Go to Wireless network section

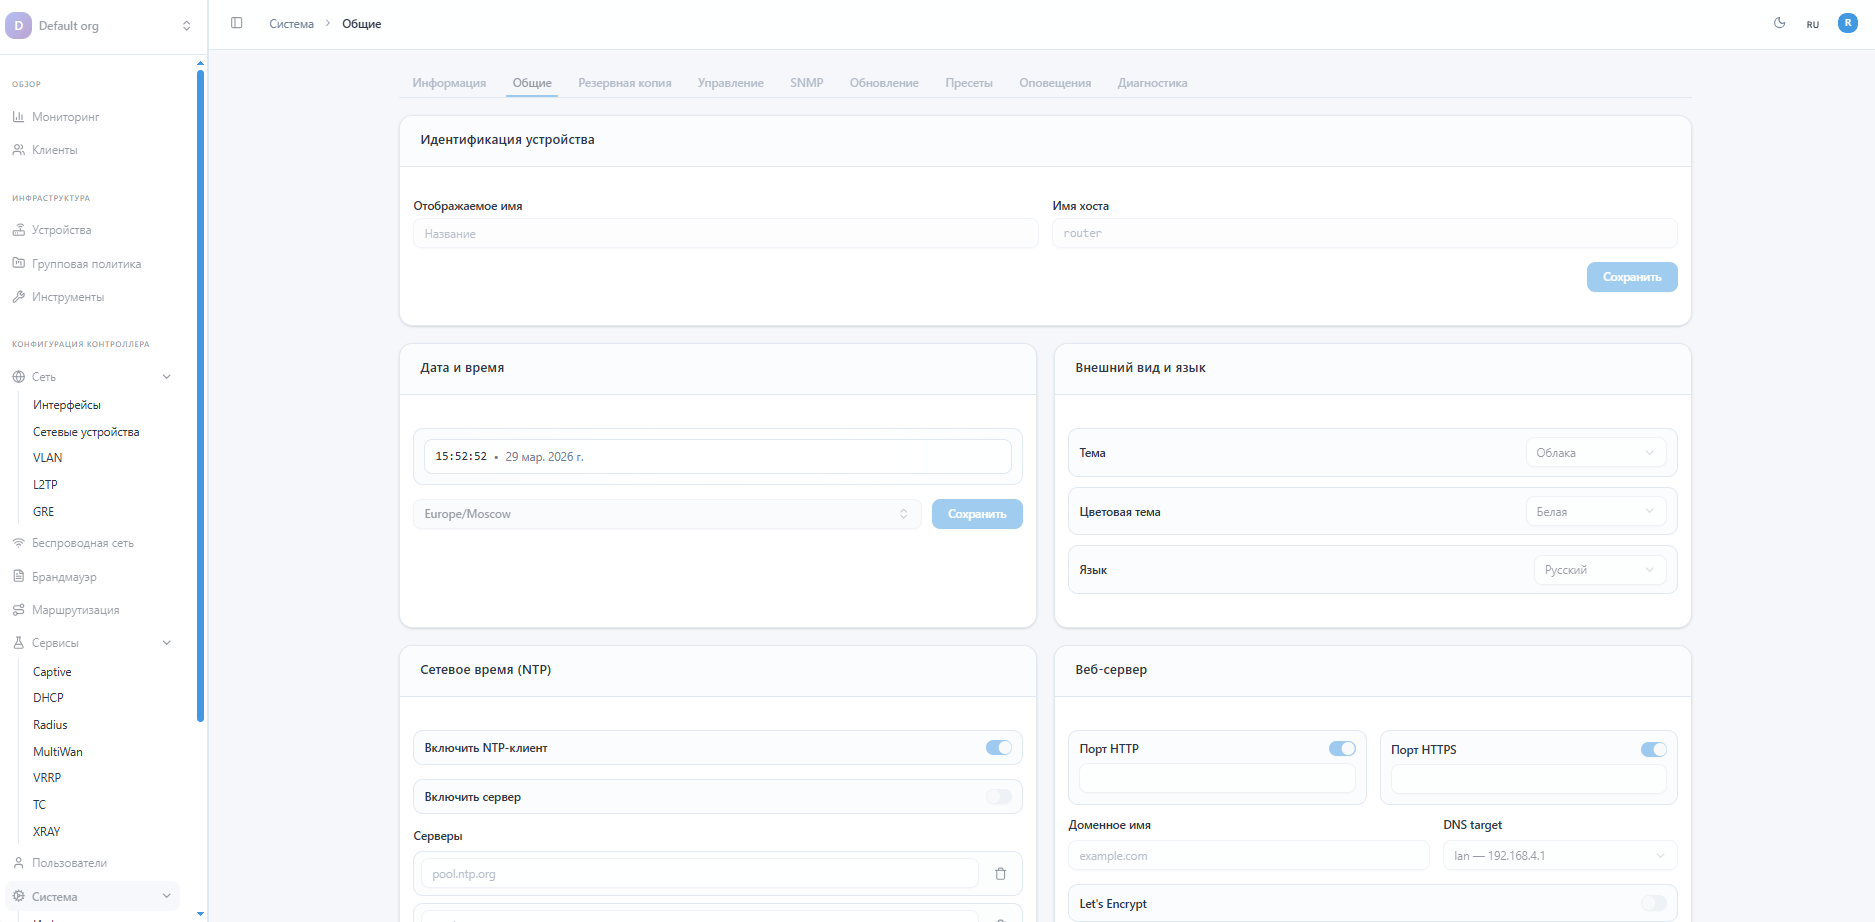(82, 543)
